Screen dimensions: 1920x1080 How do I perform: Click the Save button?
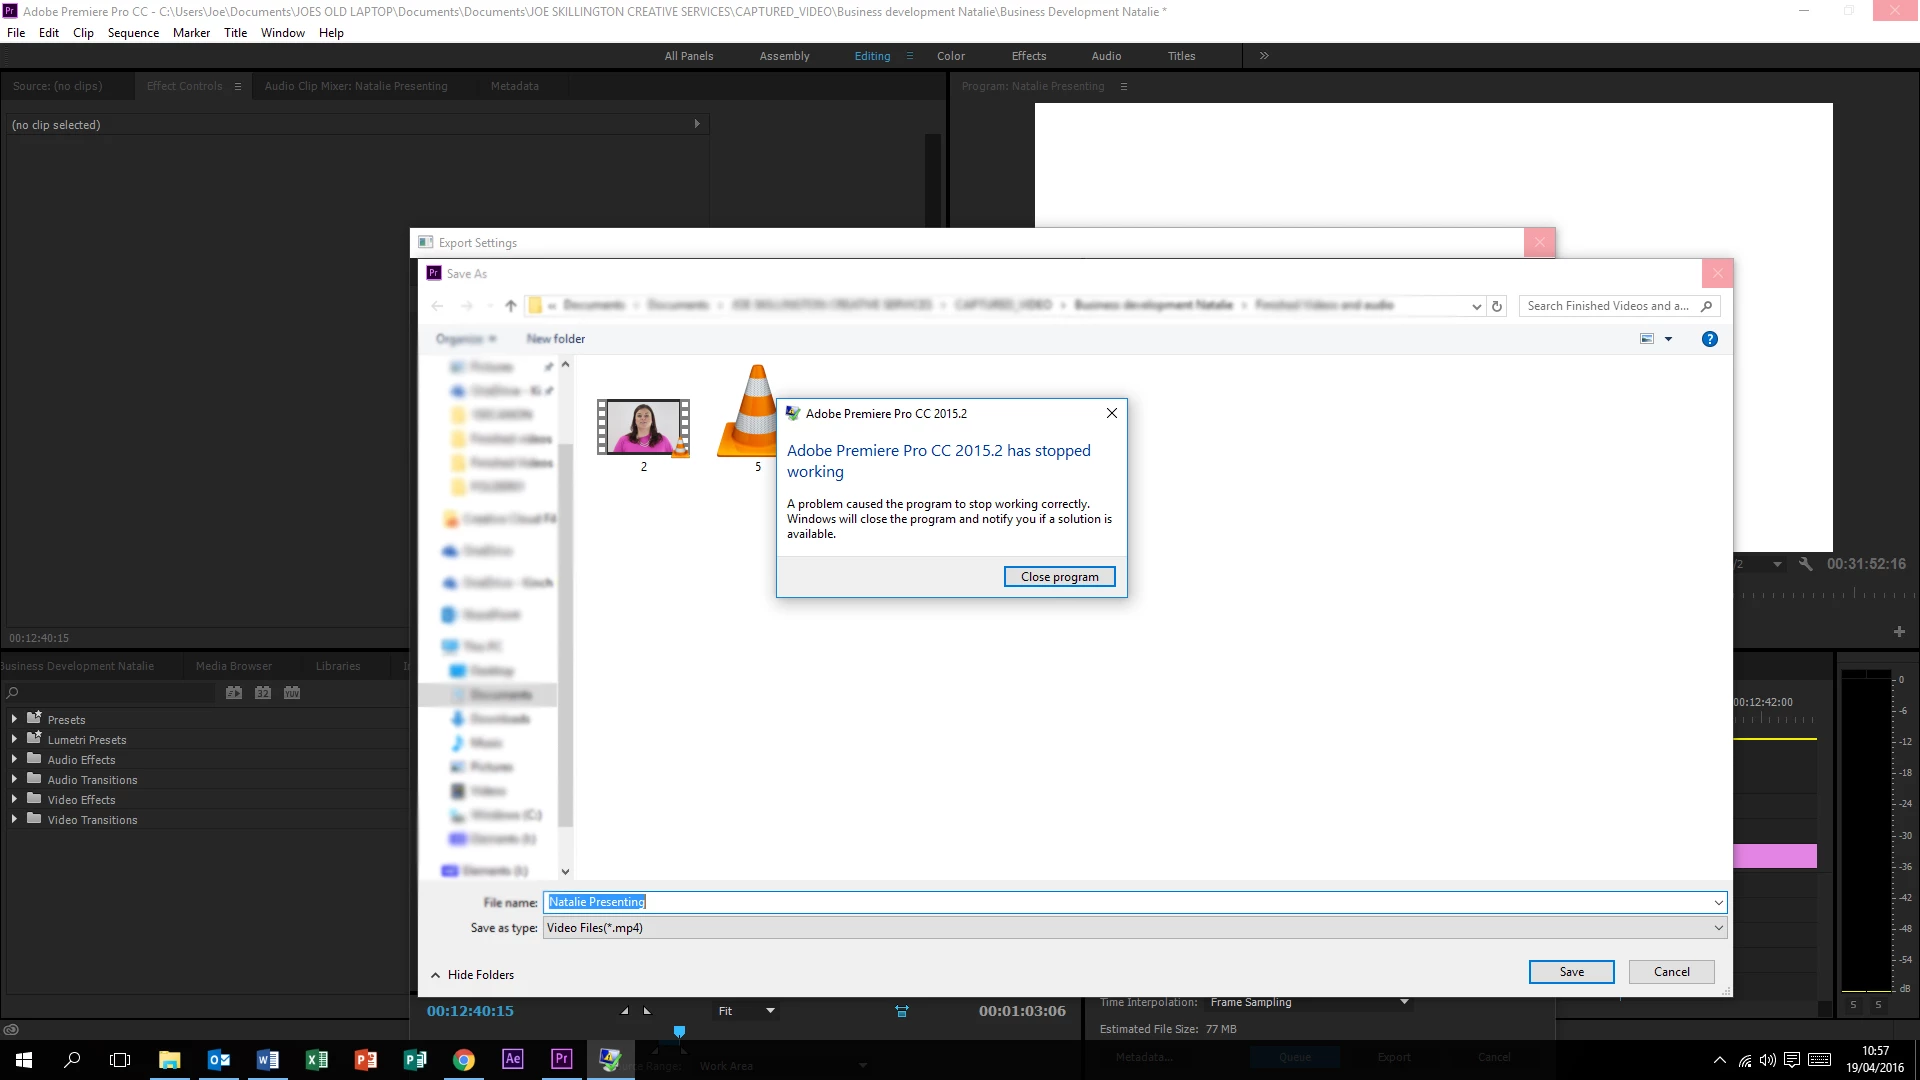1571,972
